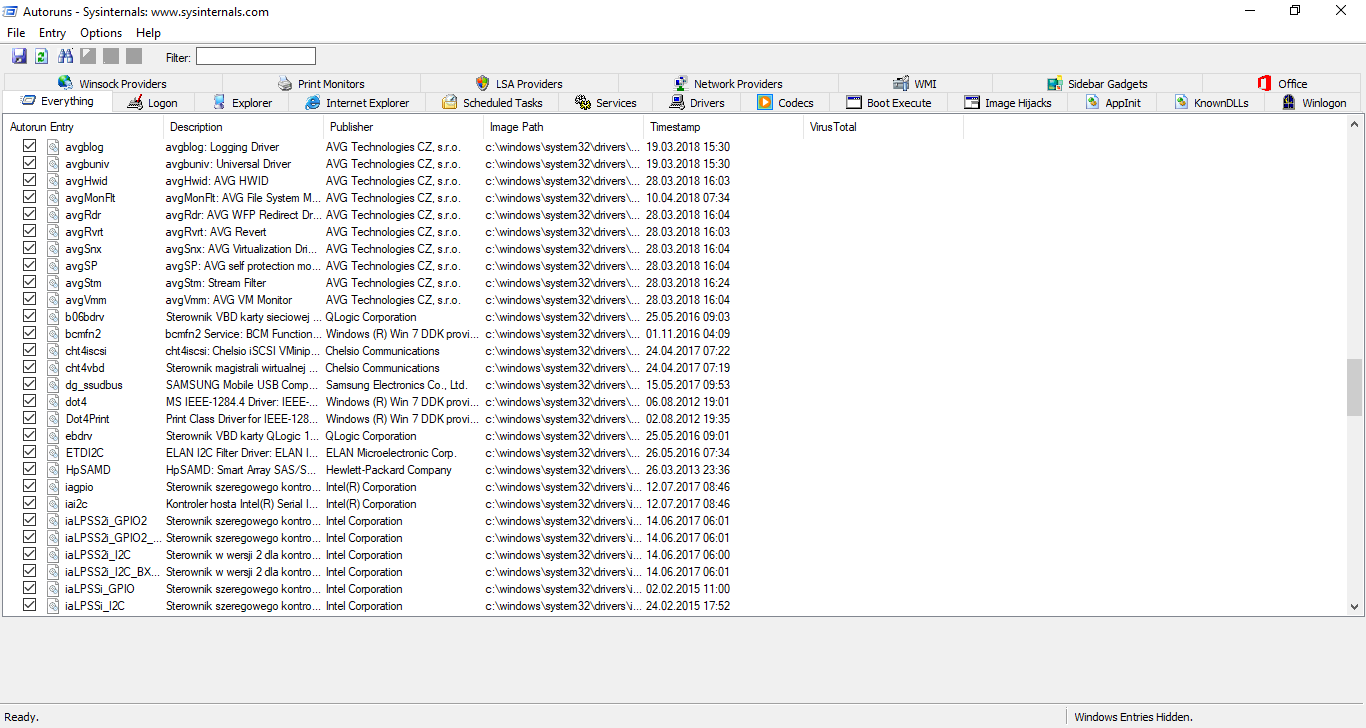The width and height of the screenshot is (1366, 728).
Task: Sort by the Description column header
Action: pos(244,127)
